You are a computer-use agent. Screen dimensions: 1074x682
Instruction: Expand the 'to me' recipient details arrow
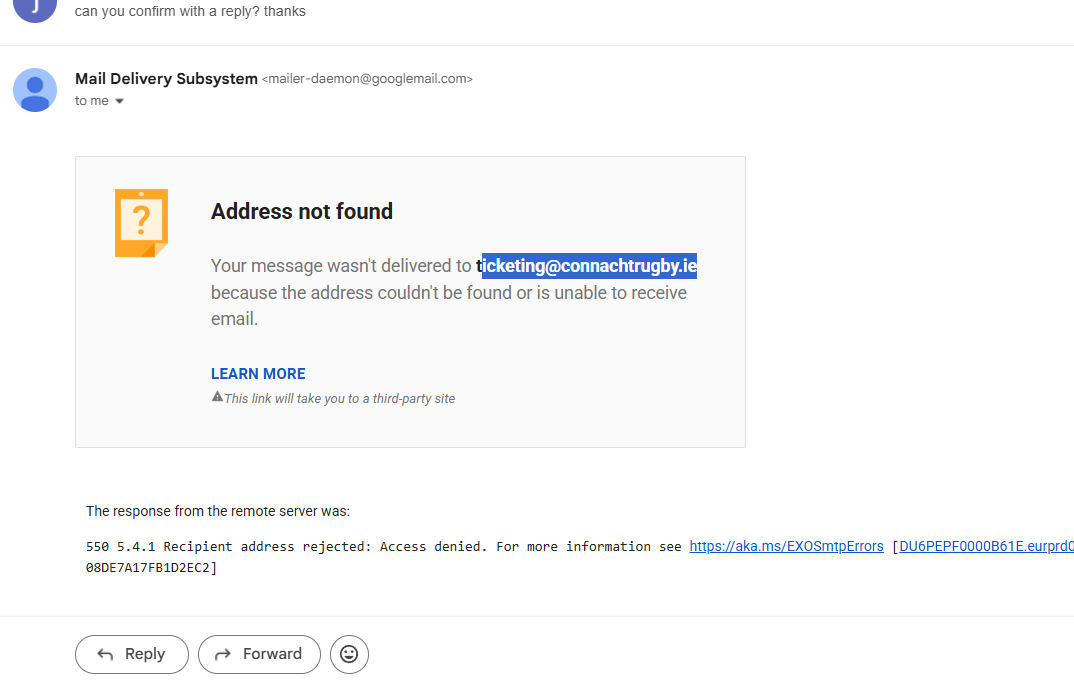[x=119, y=101]
